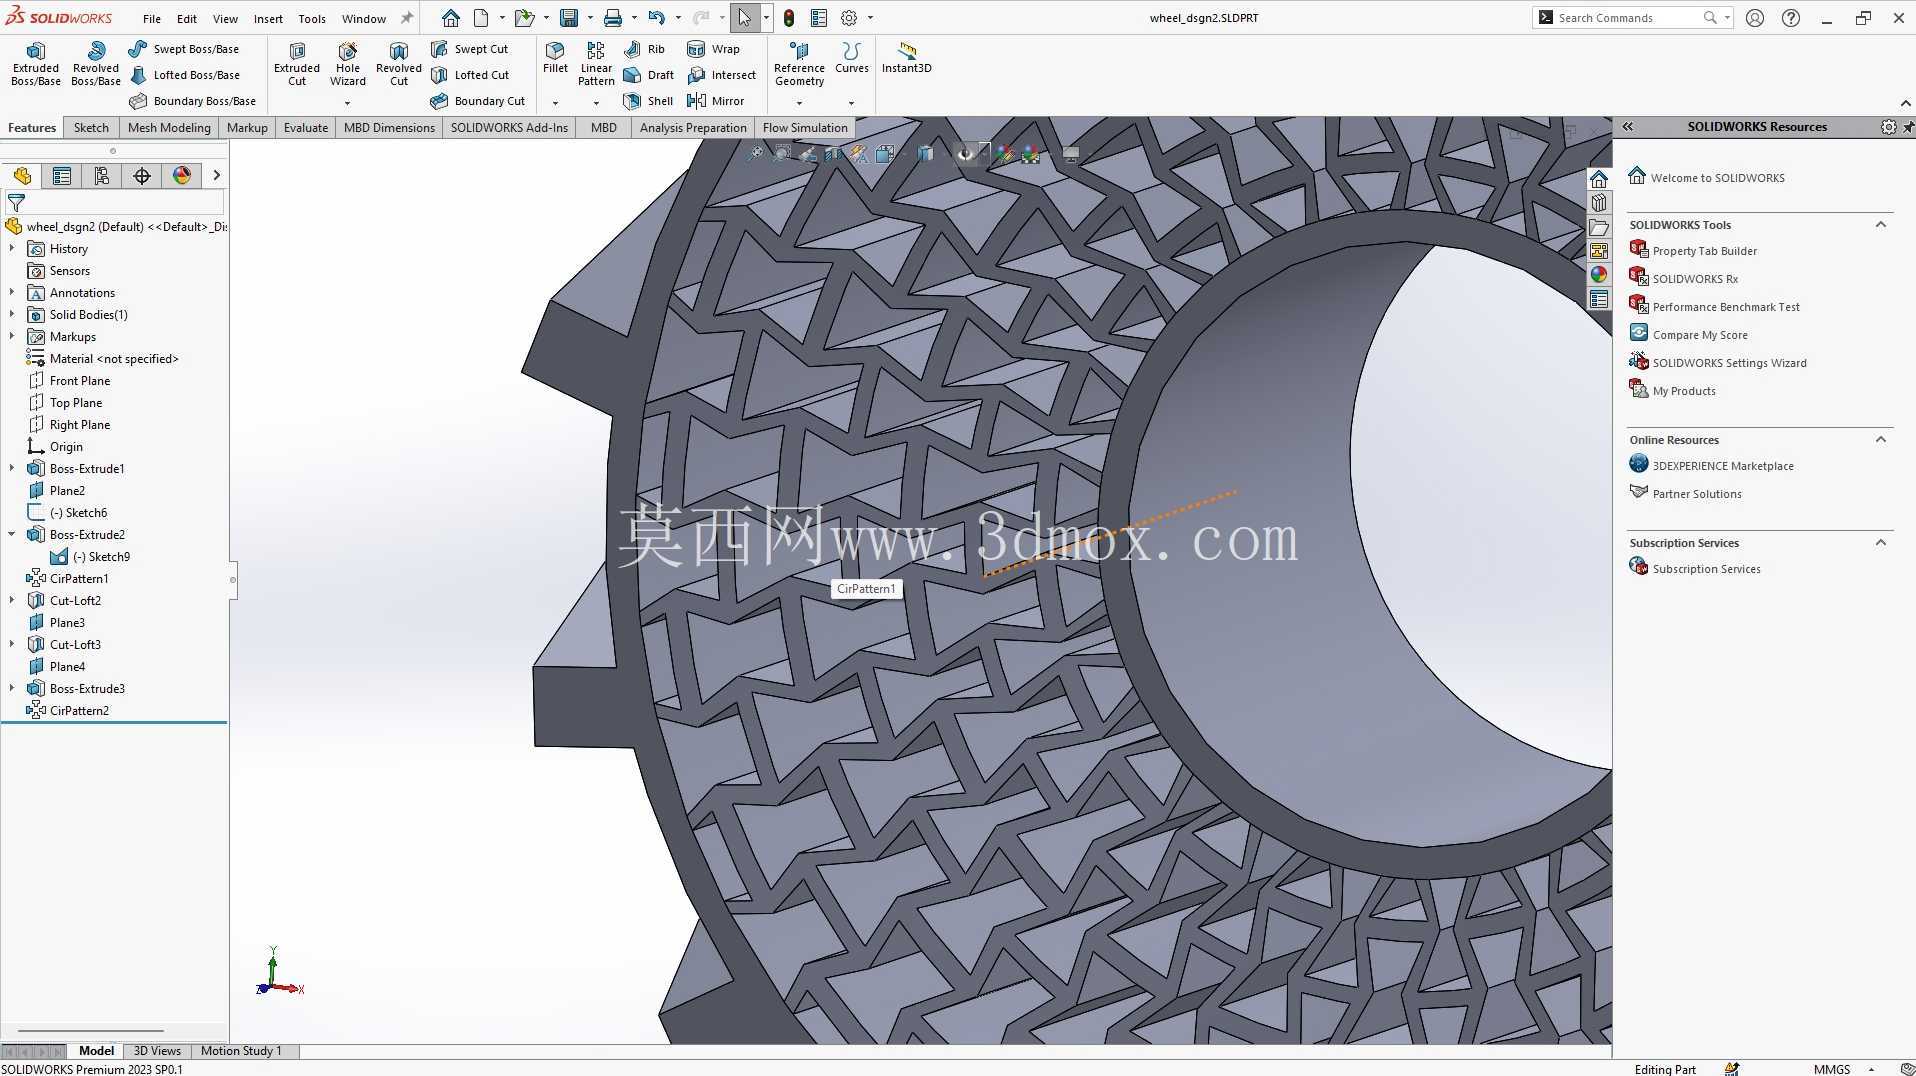Open the Appearances task pane tab
Screen dimensions: 1916x1076
(x=1599, y=275)
